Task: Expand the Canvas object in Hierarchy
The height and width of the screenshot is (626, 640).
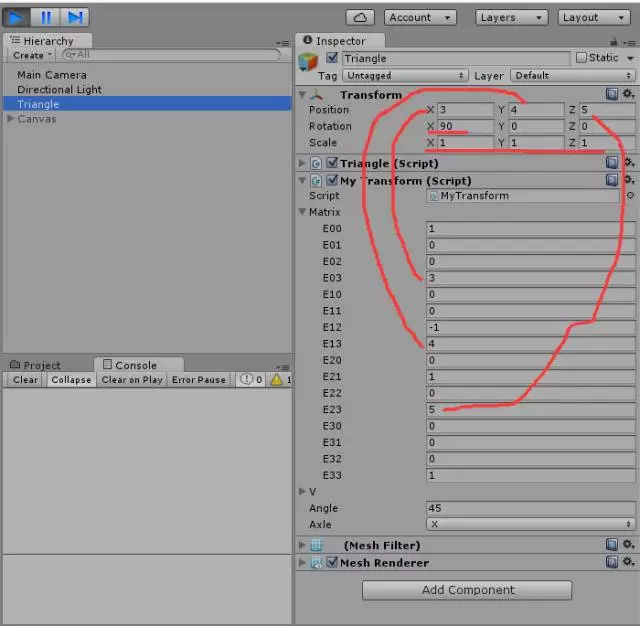Action: point(11,119)
